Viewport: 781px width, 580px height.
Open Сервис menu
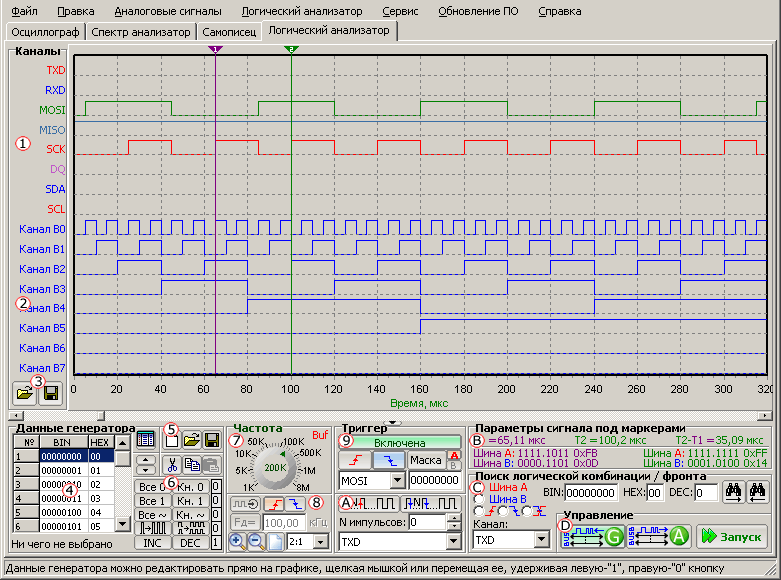pyautogui.click(x=400, y=11)
